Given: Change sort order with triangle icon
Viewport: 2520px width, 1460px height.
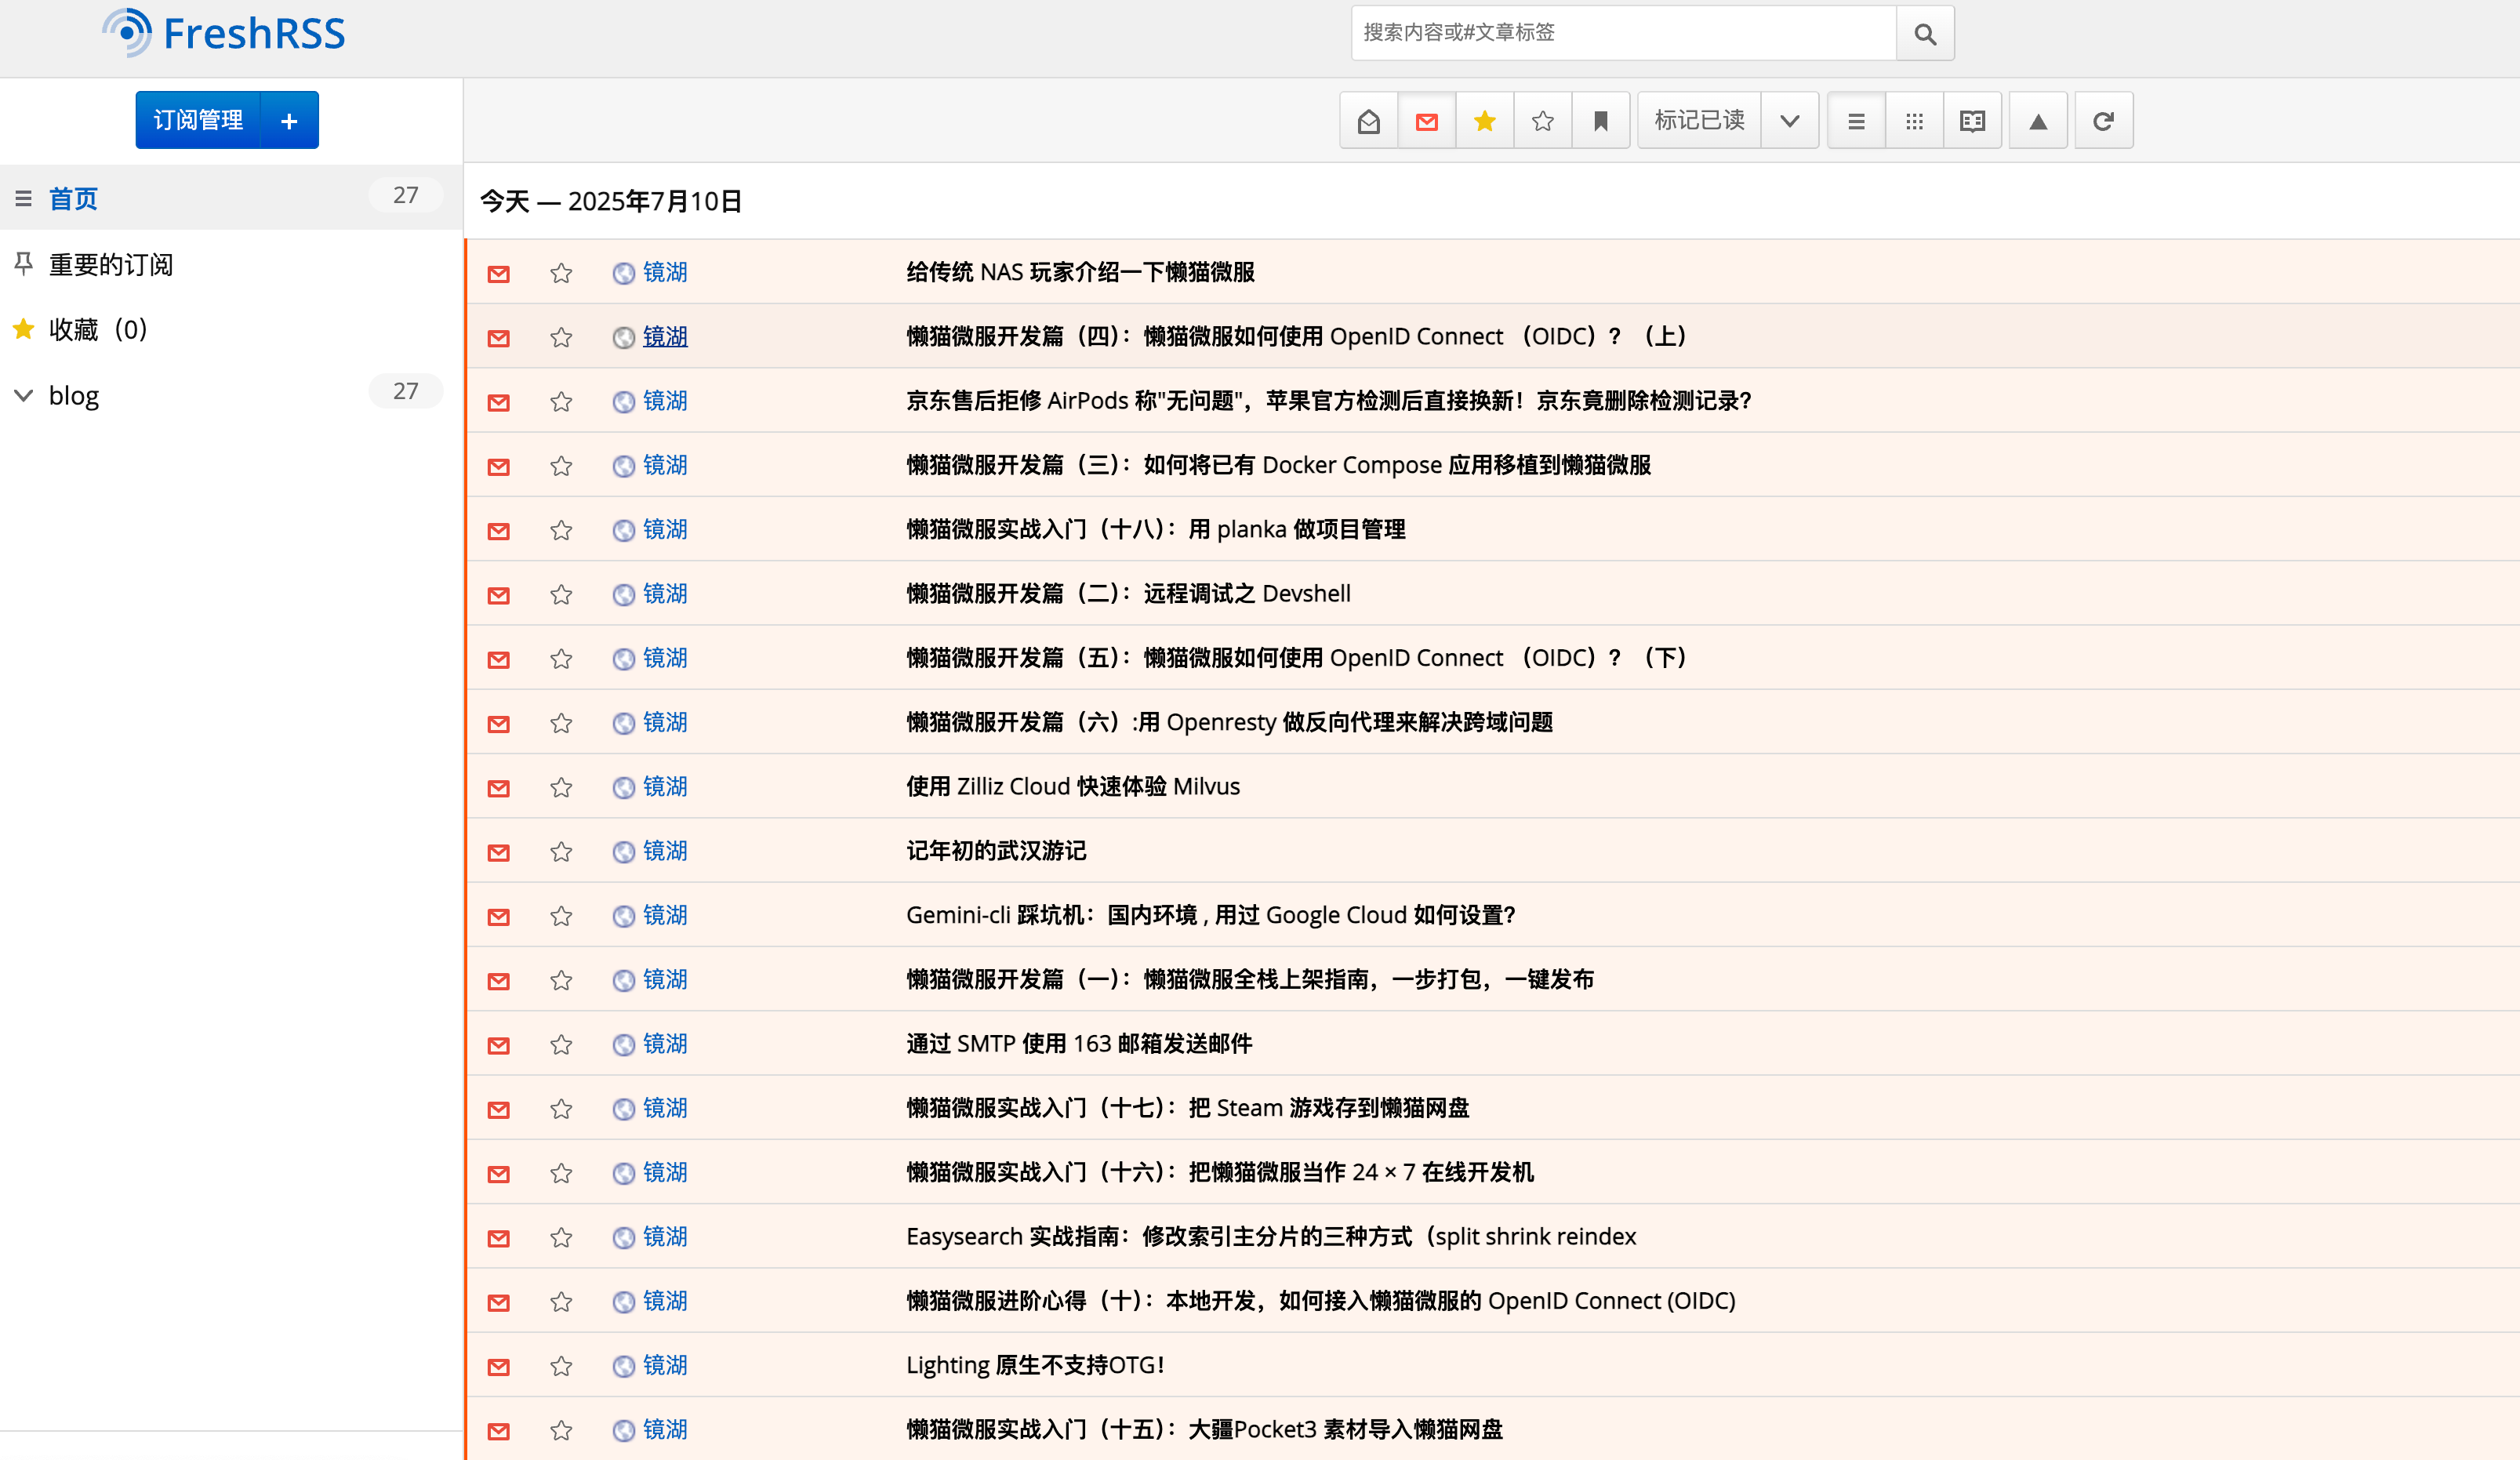Looking at the screenshot, I should point(2038,121).
